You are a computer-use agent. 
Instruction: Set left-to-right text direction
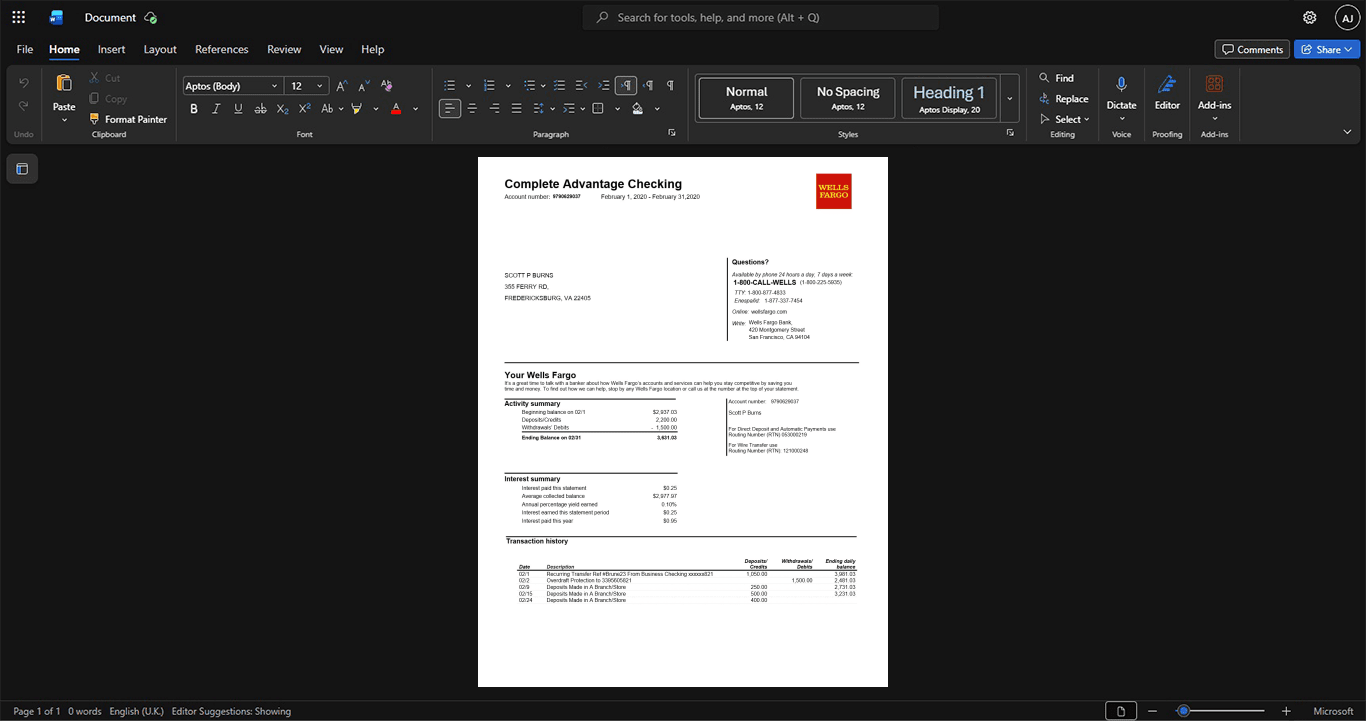626,85
